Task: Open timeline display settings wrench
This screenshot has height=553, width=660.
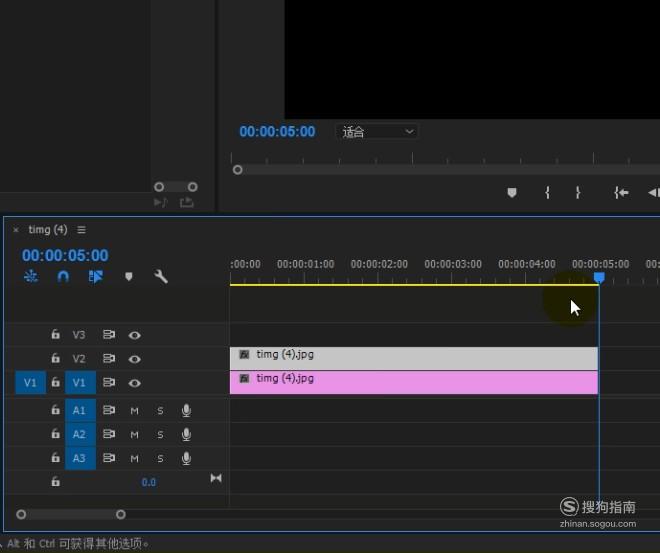Action: [x=161, y=276]
